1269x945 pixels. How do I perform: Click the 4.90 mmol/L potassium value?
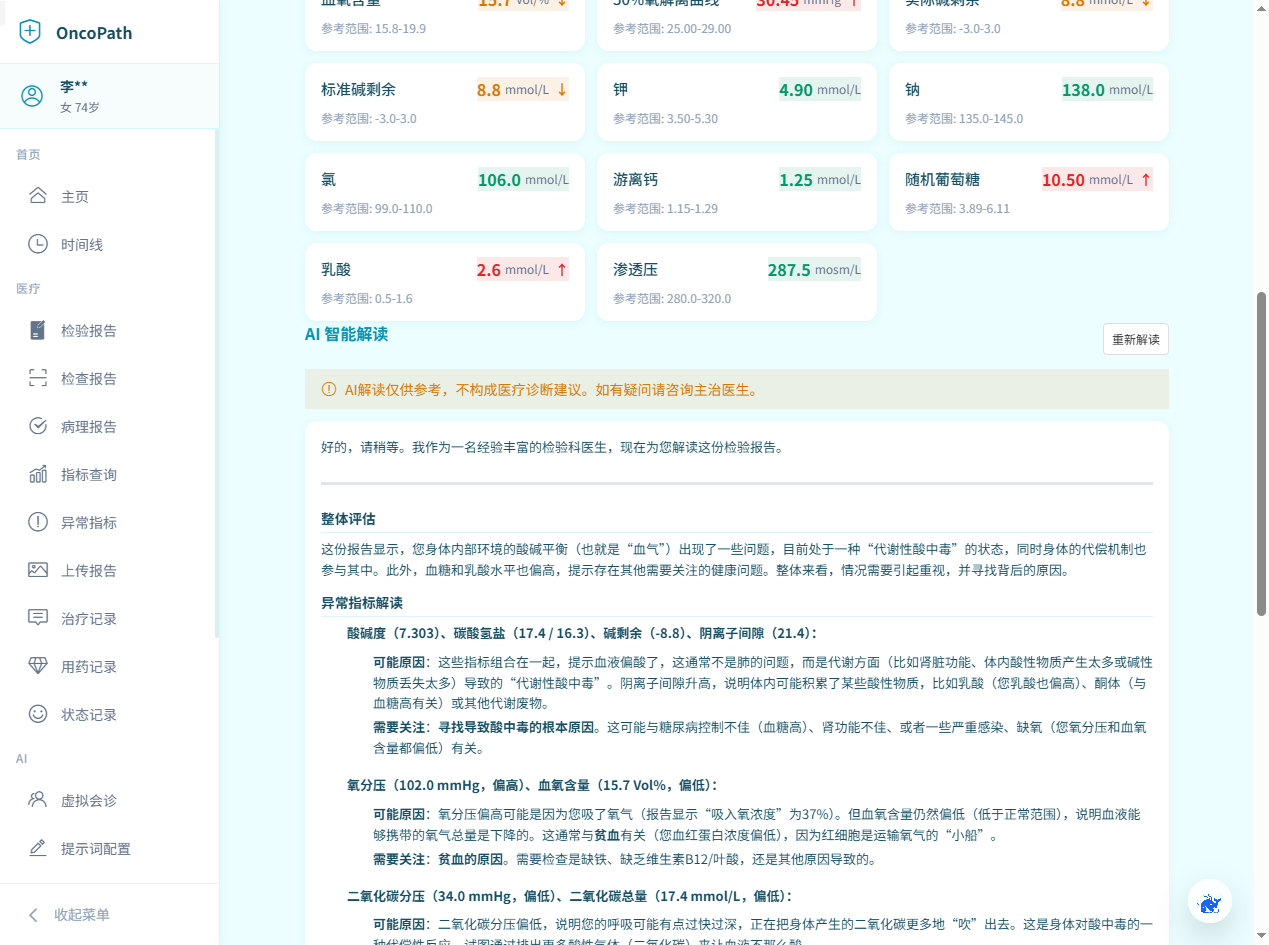pos(820,90)
